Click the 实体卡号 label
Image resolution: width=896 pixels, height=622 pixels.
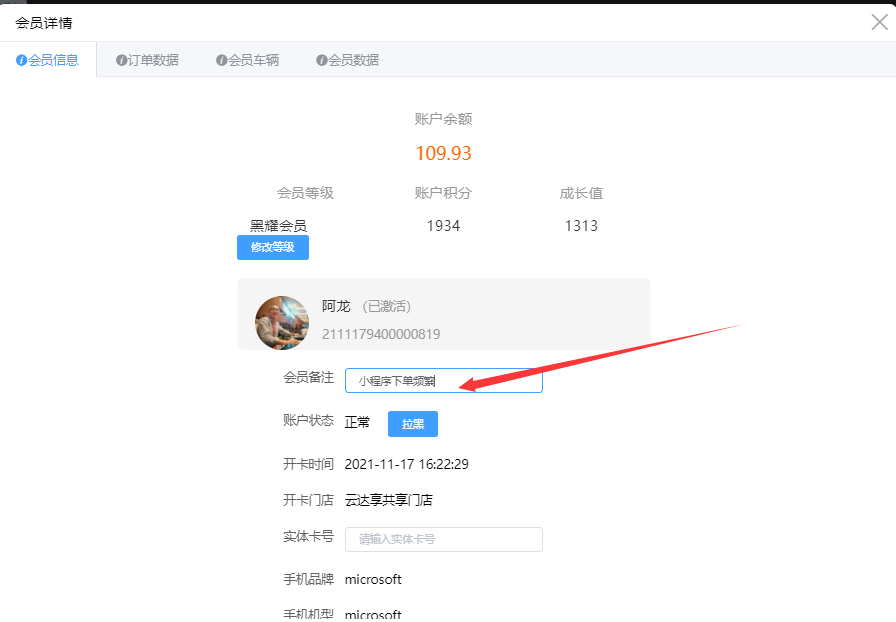click(x=309, y=536)
